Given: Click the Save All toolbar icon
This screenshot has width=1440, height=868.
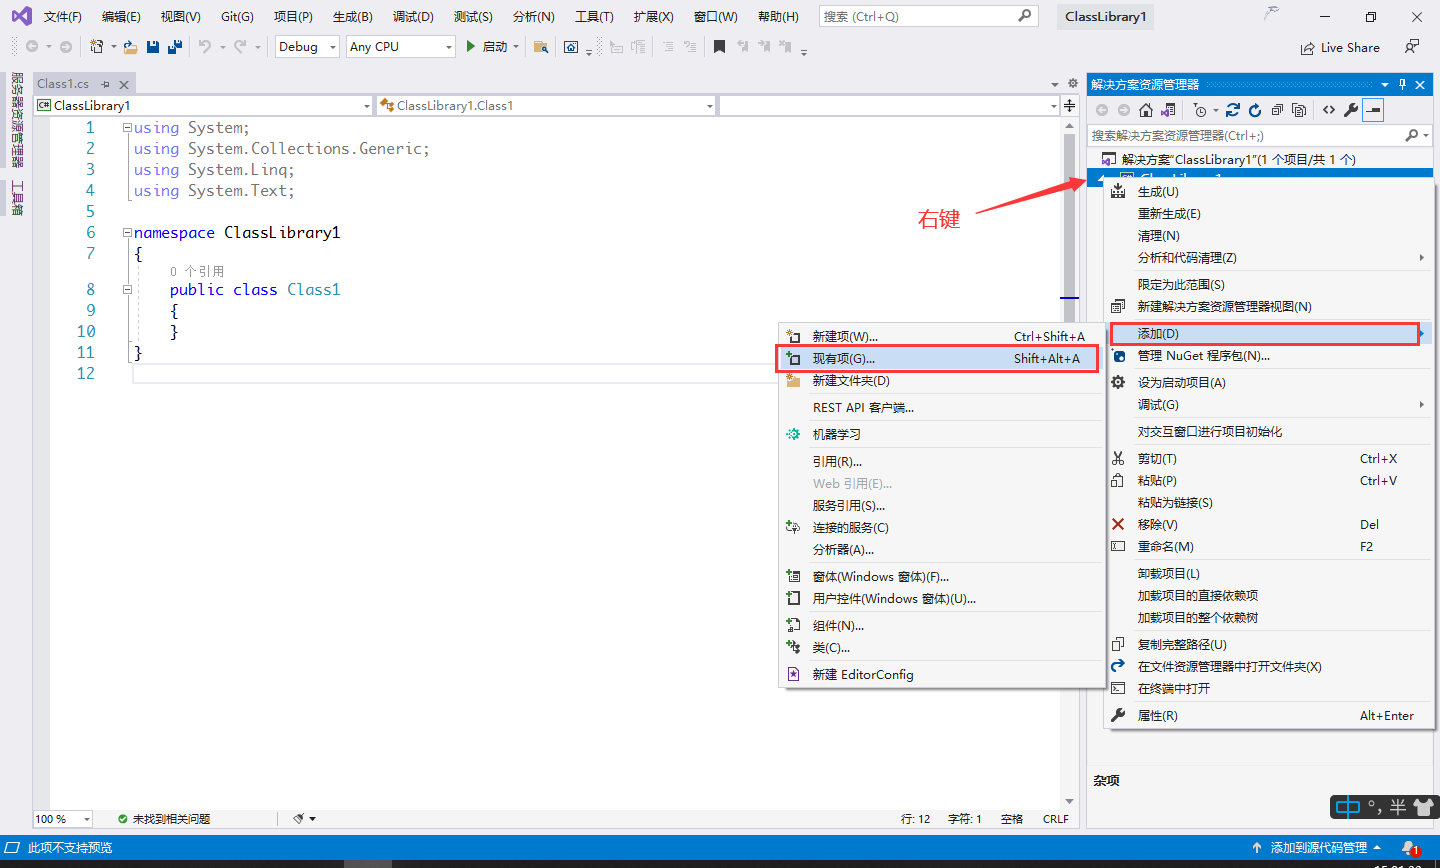Looking at the screenshot, I should (175, 47).
